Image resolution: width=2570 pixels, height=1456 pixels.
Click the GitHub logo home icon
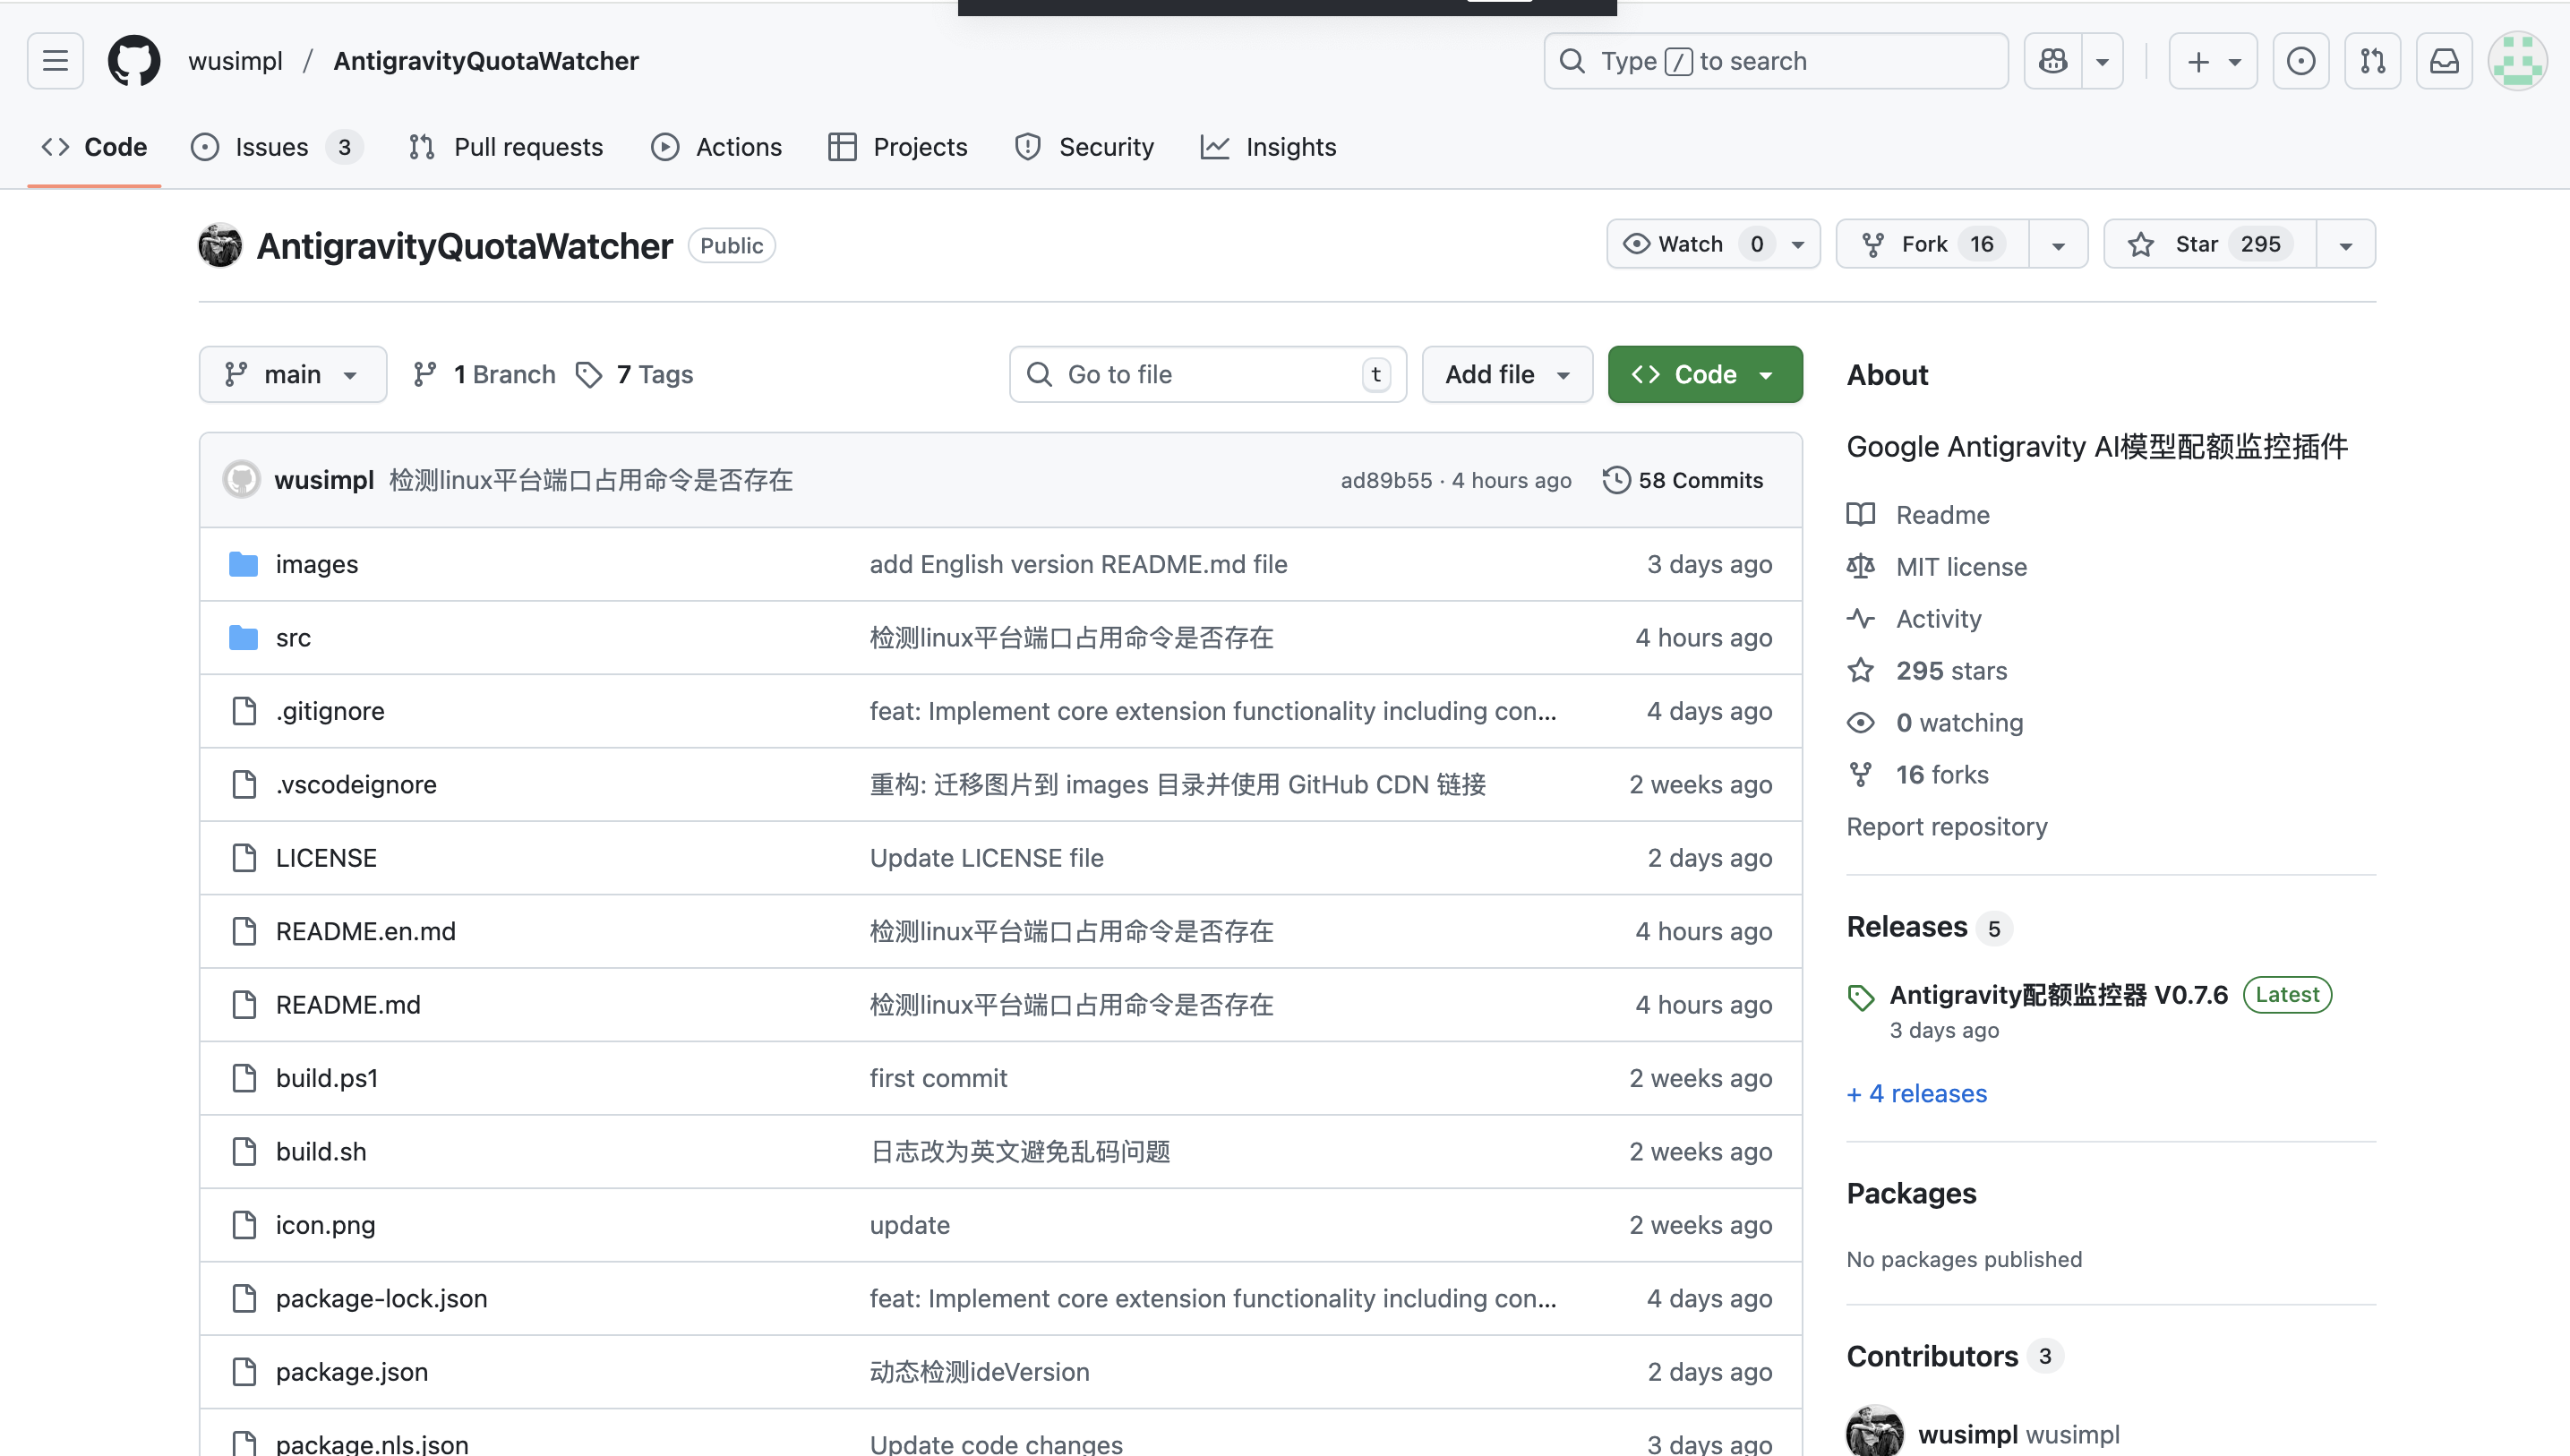pos(134,61)
